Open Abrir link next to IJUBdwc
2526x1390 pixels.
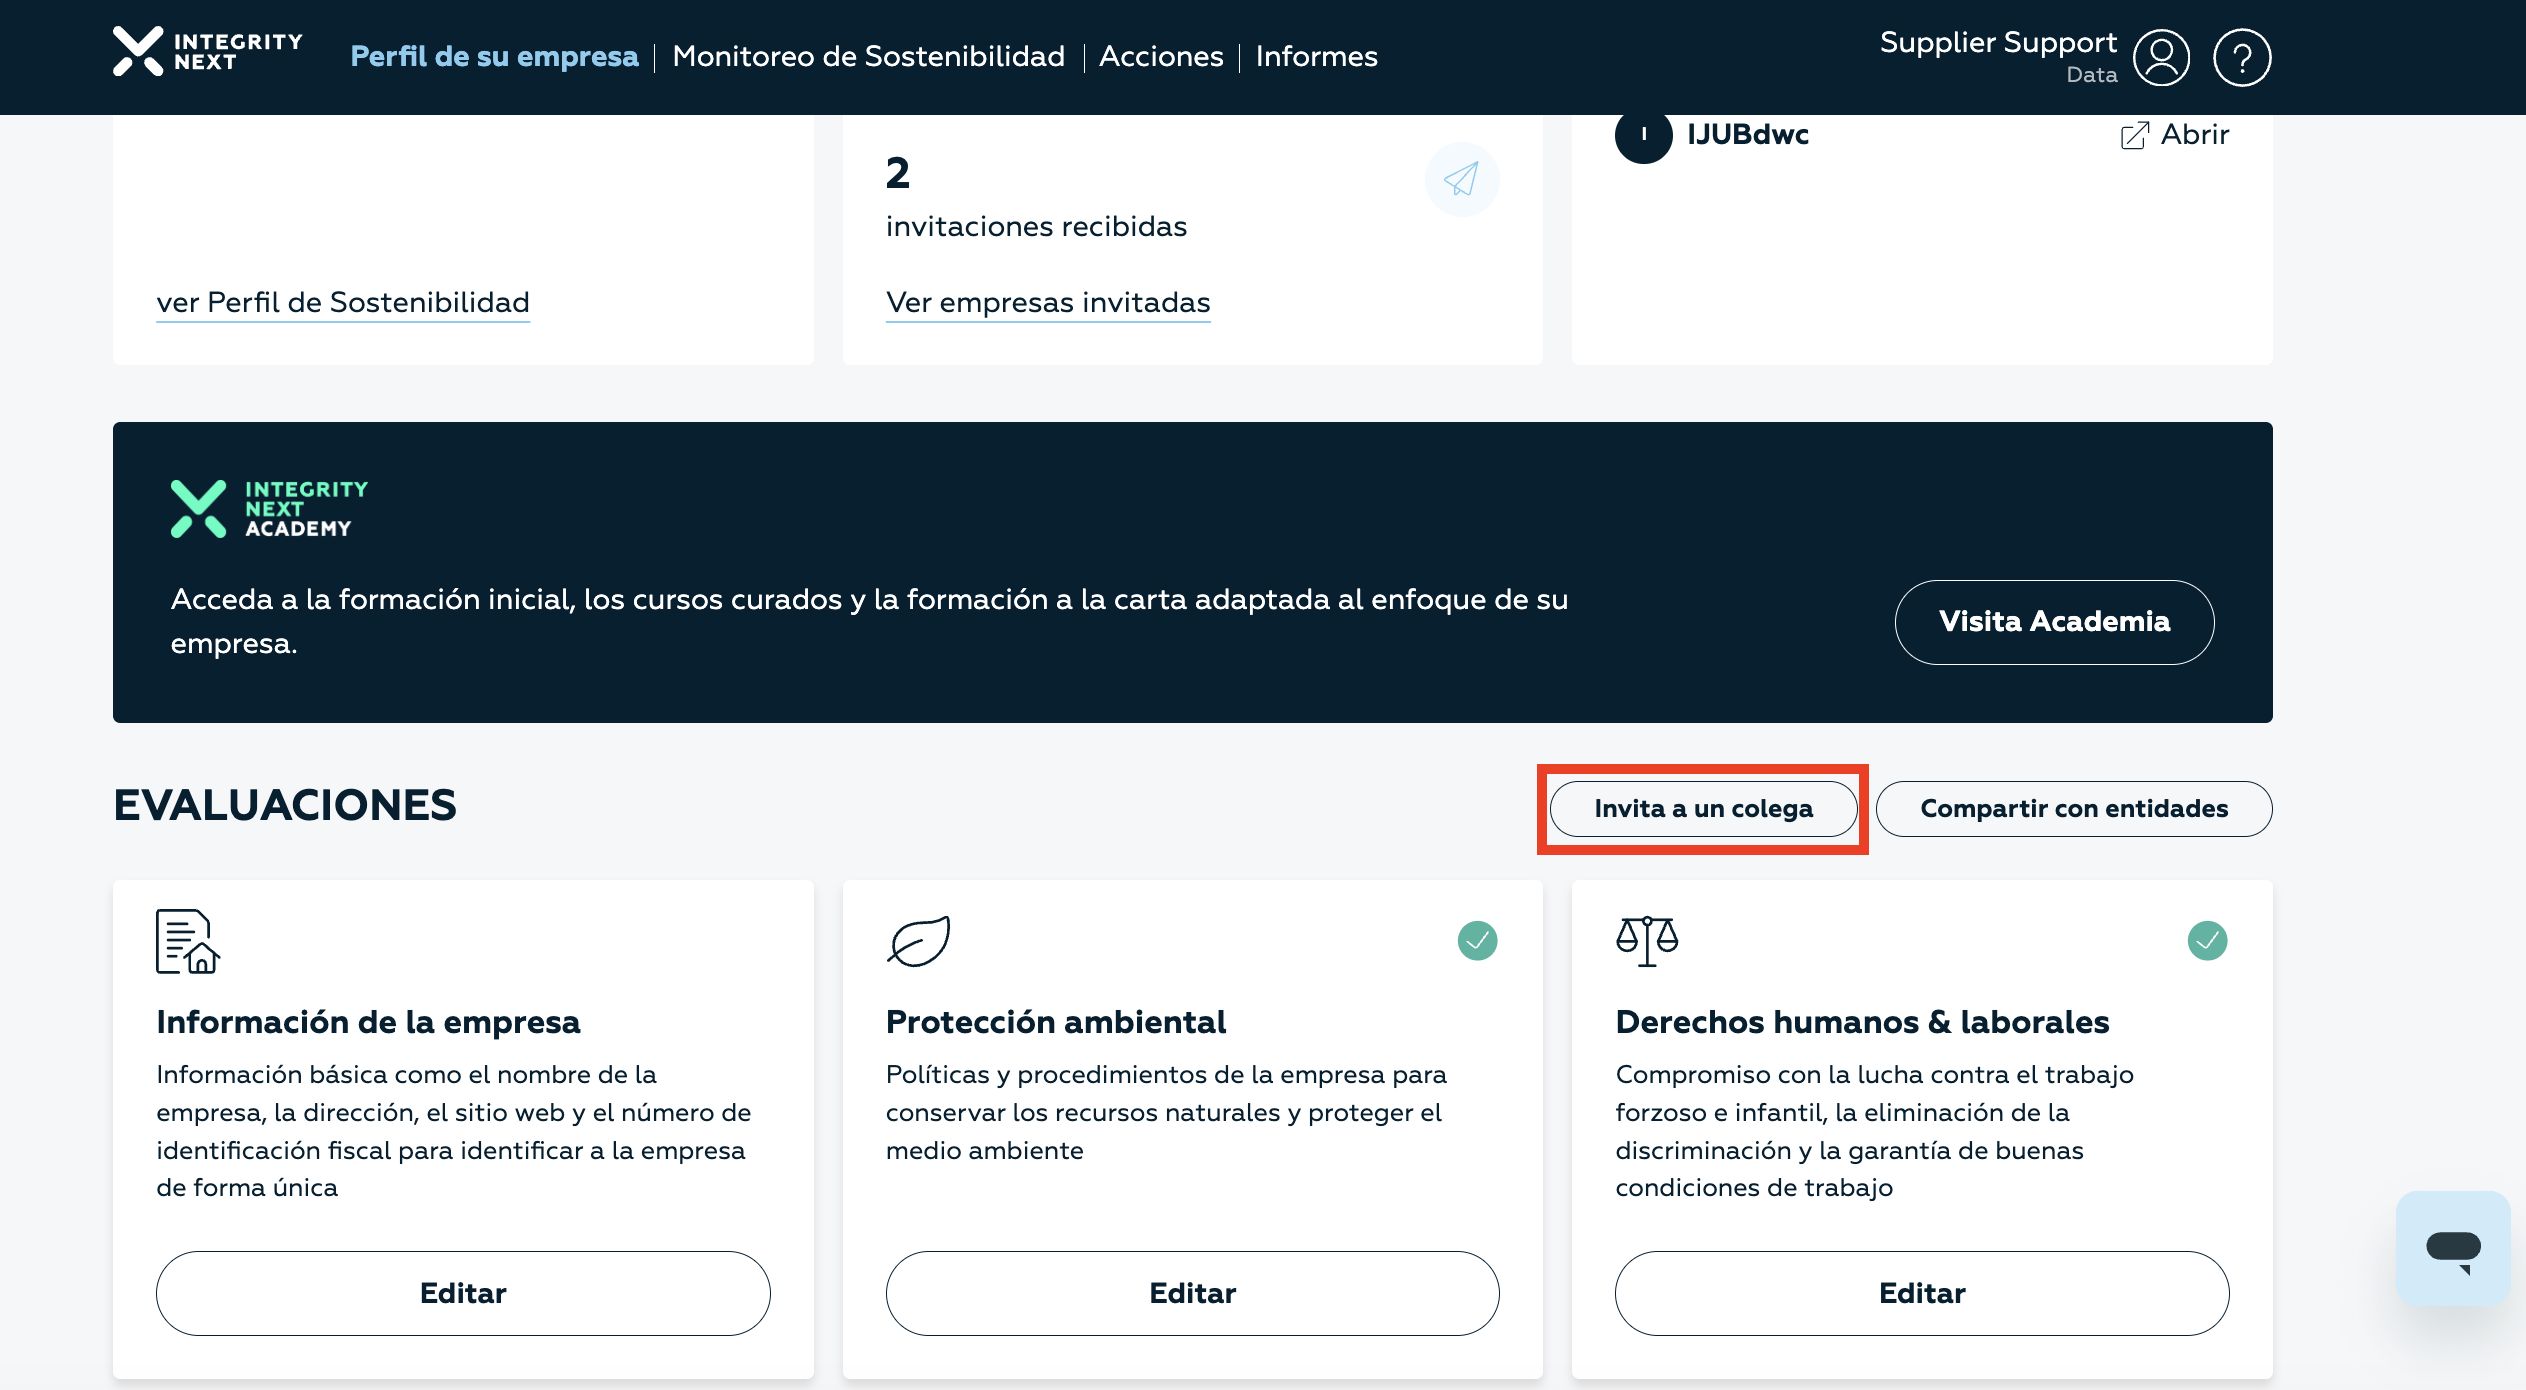tap(2175, 135)
